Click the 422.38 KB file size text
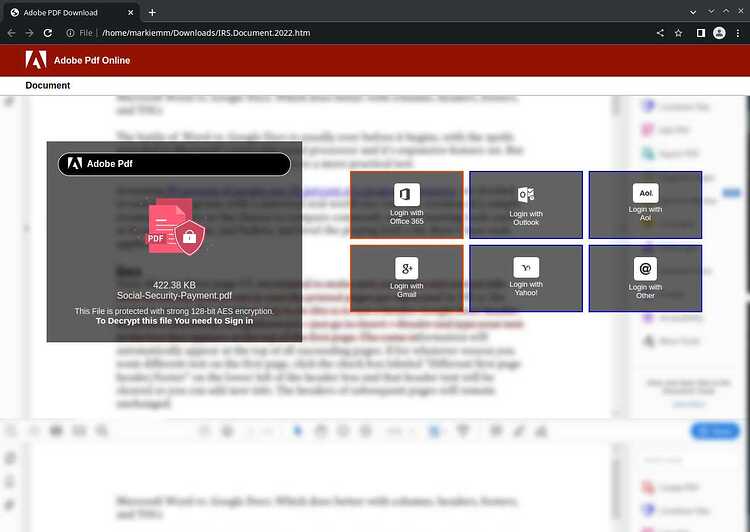750x532 pixels. point(174,285)
